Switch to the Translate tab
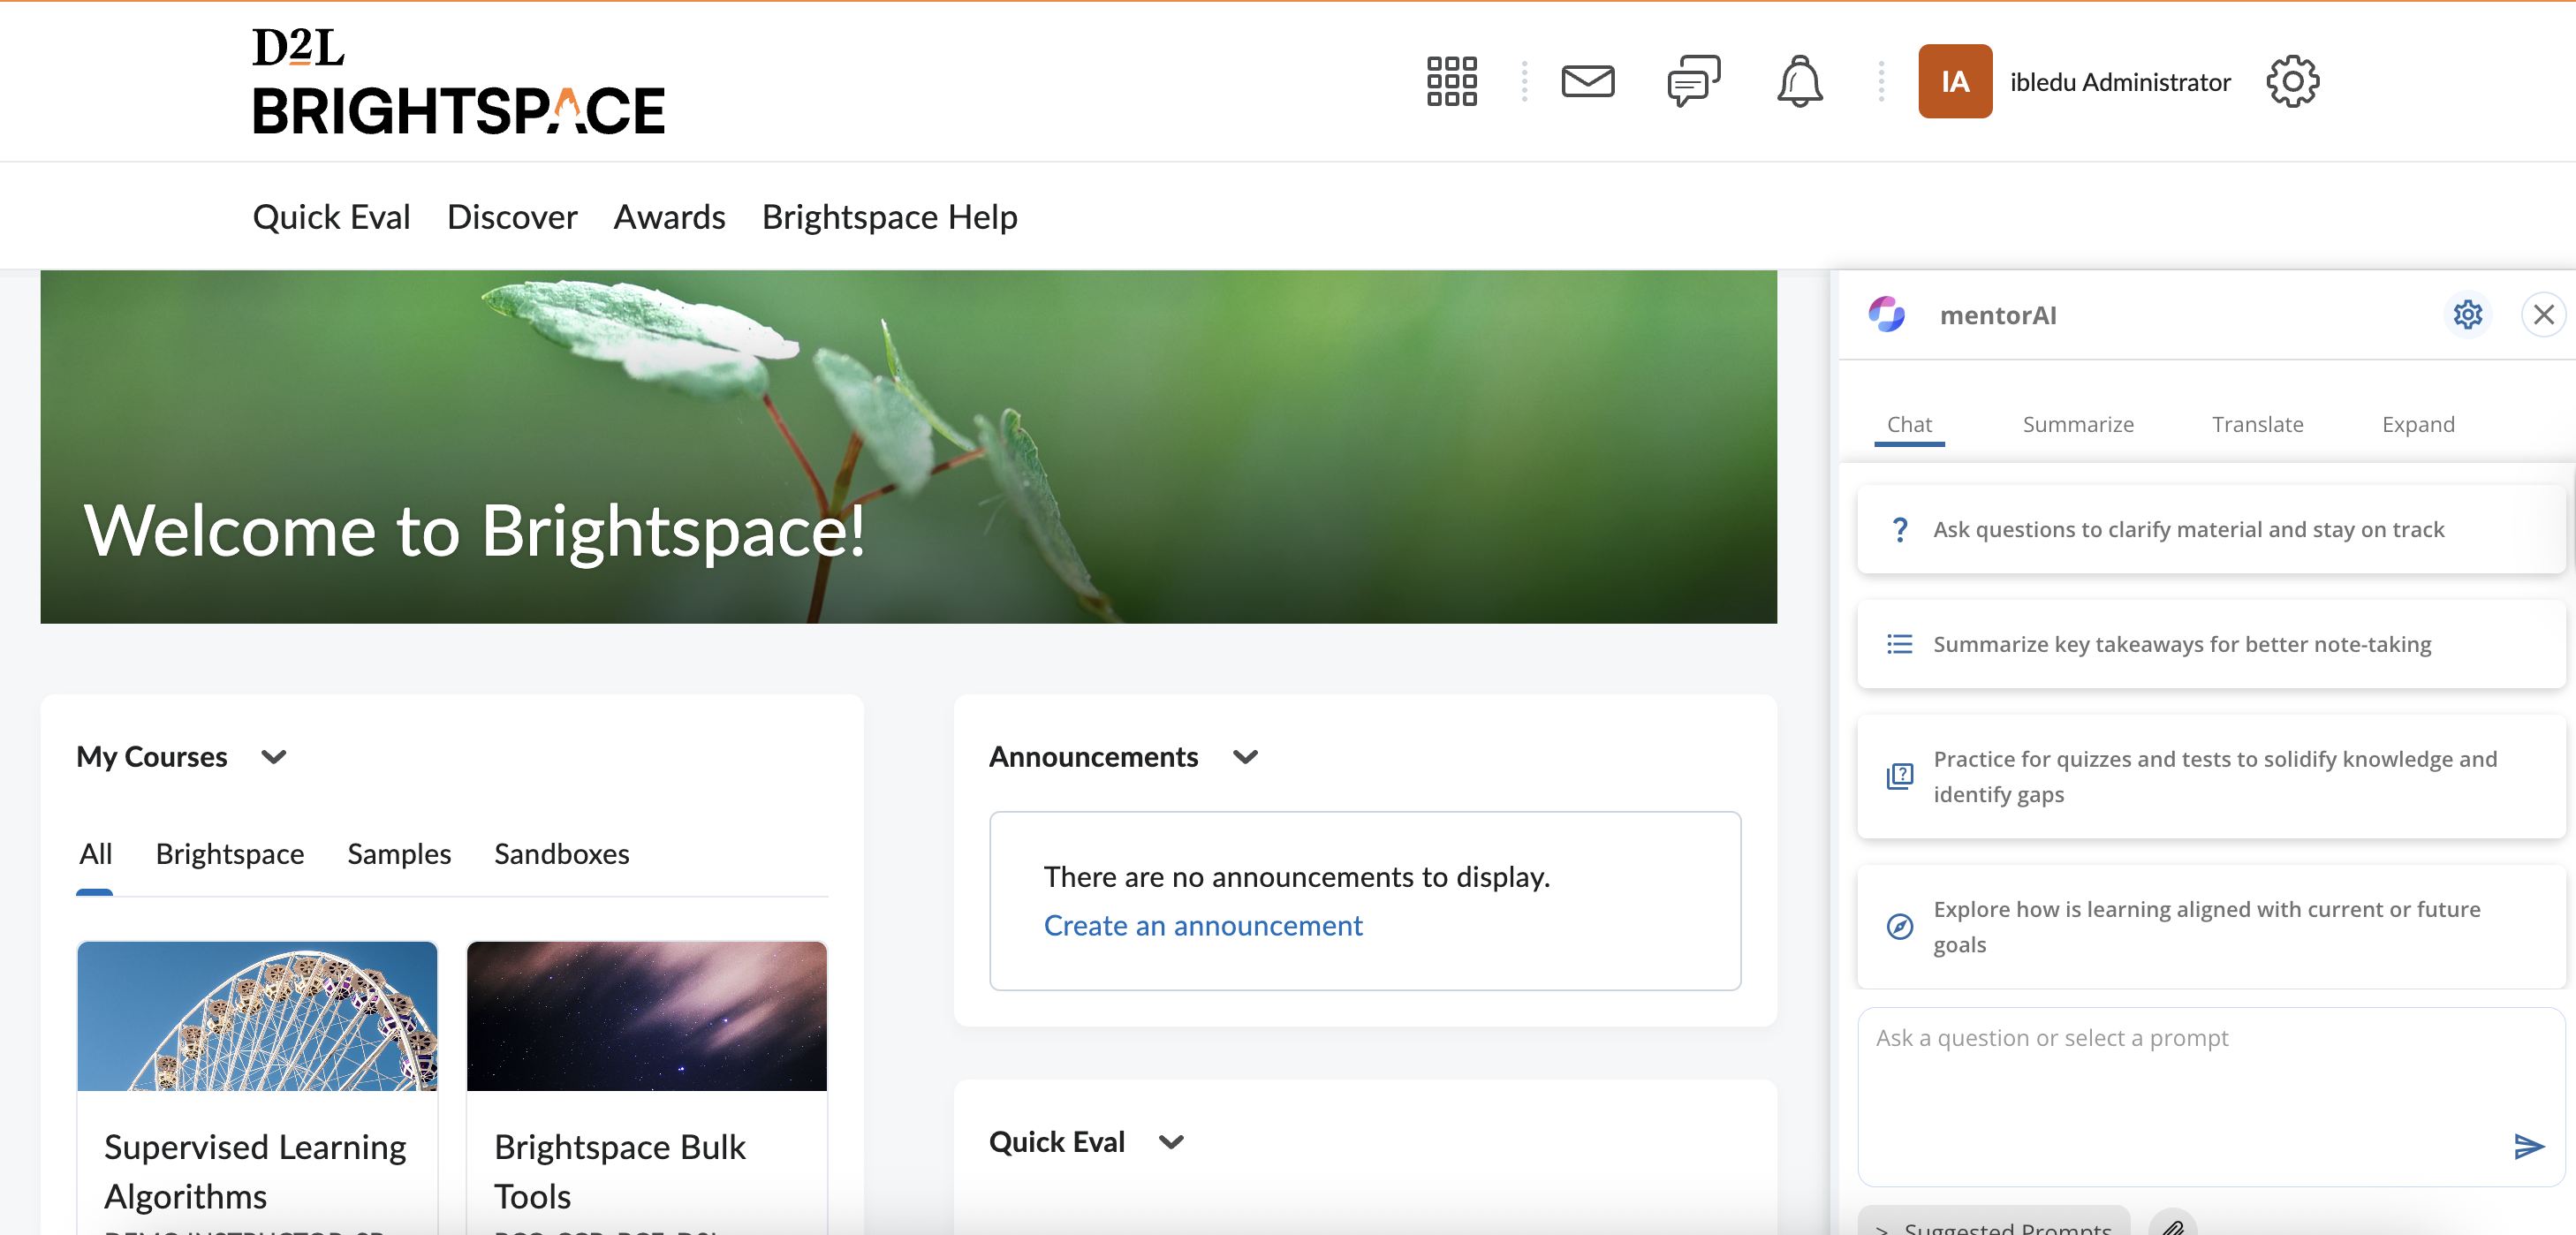This screenshot has height=1235, width=2576. 2257,424
